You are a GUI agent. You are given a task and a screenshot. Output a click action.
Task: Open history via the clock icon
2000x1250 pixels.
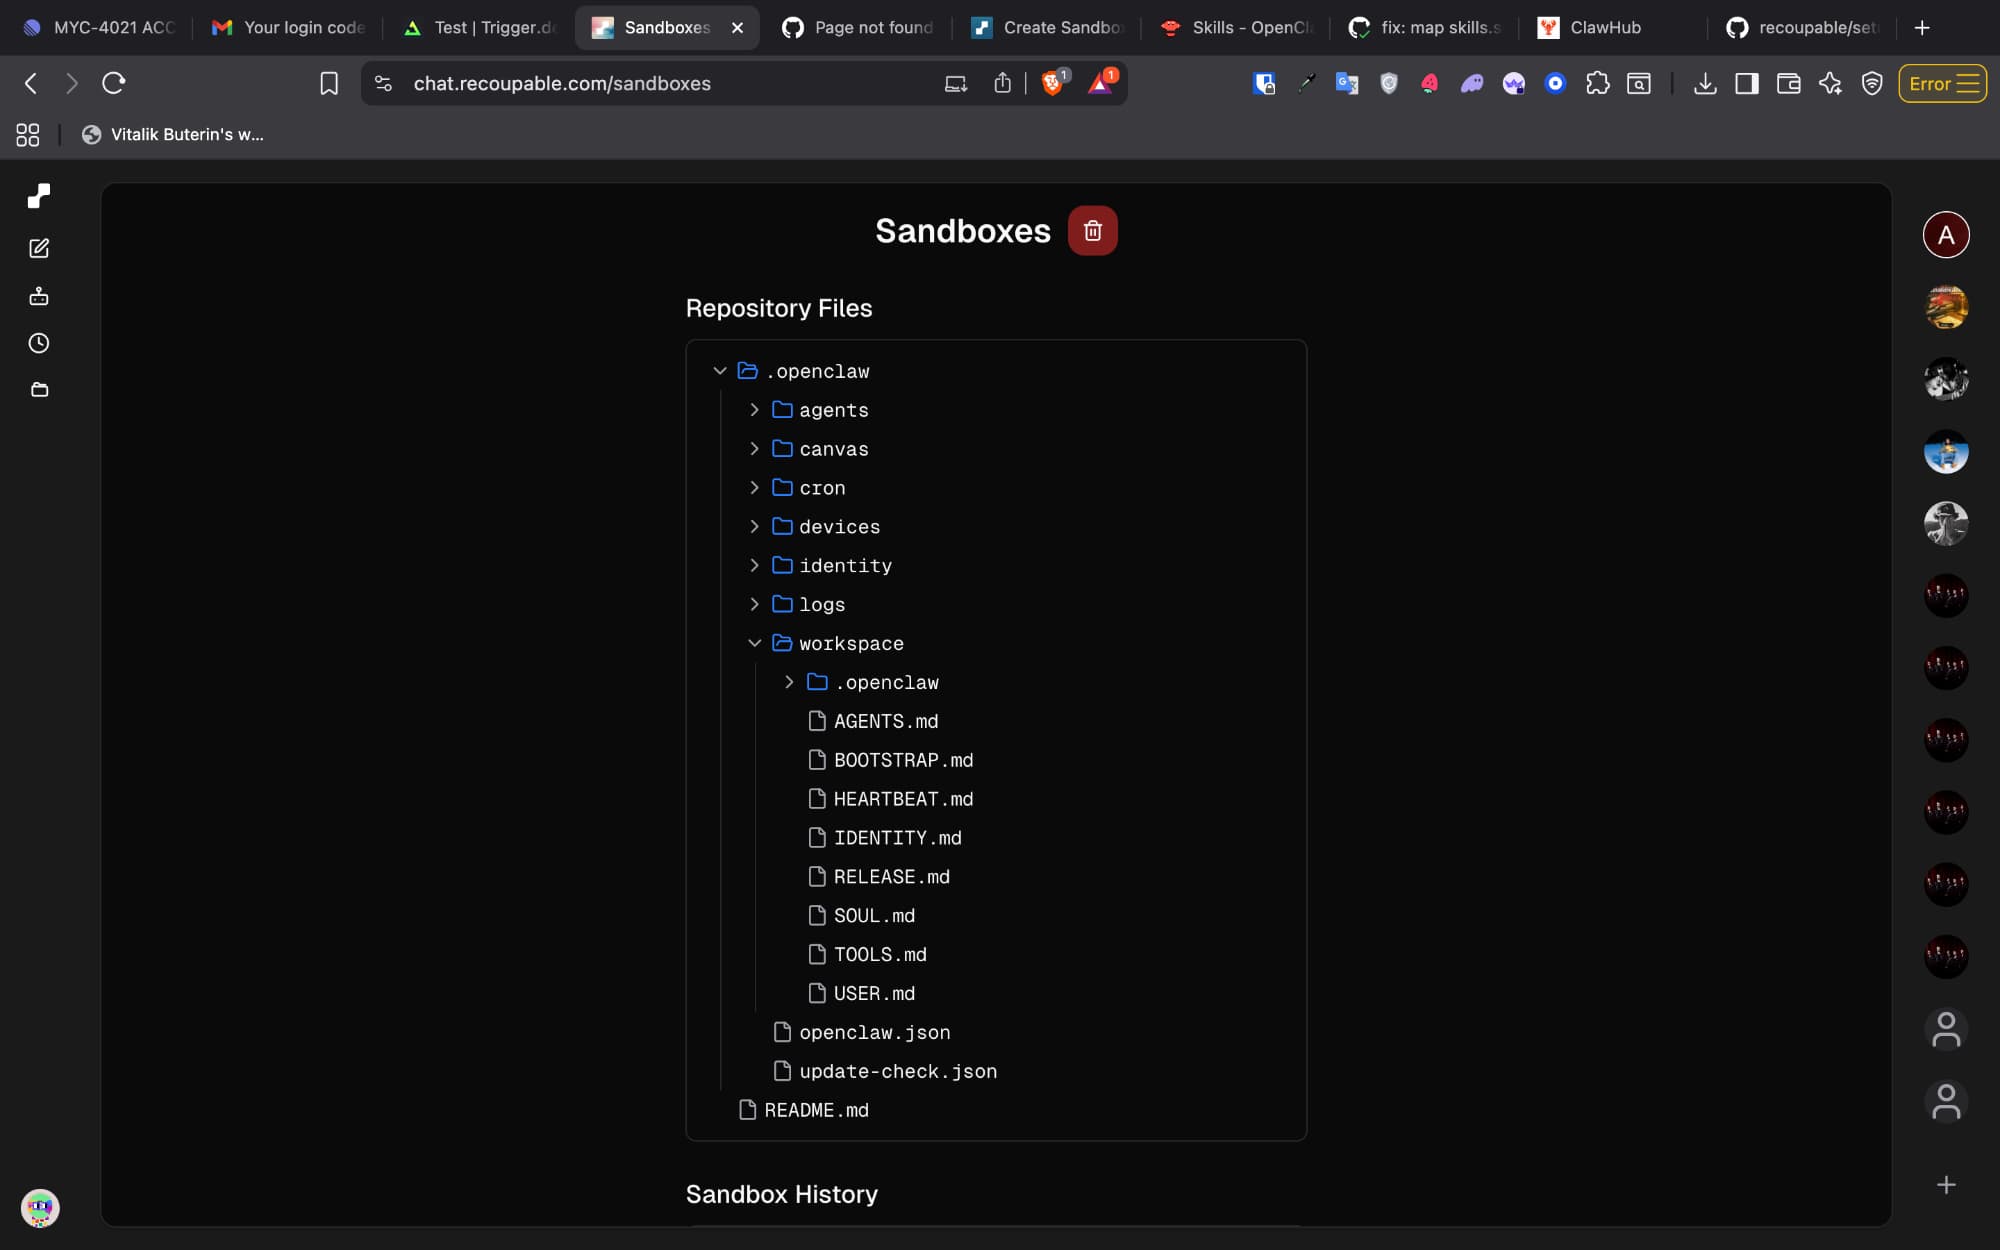[39, 343]
